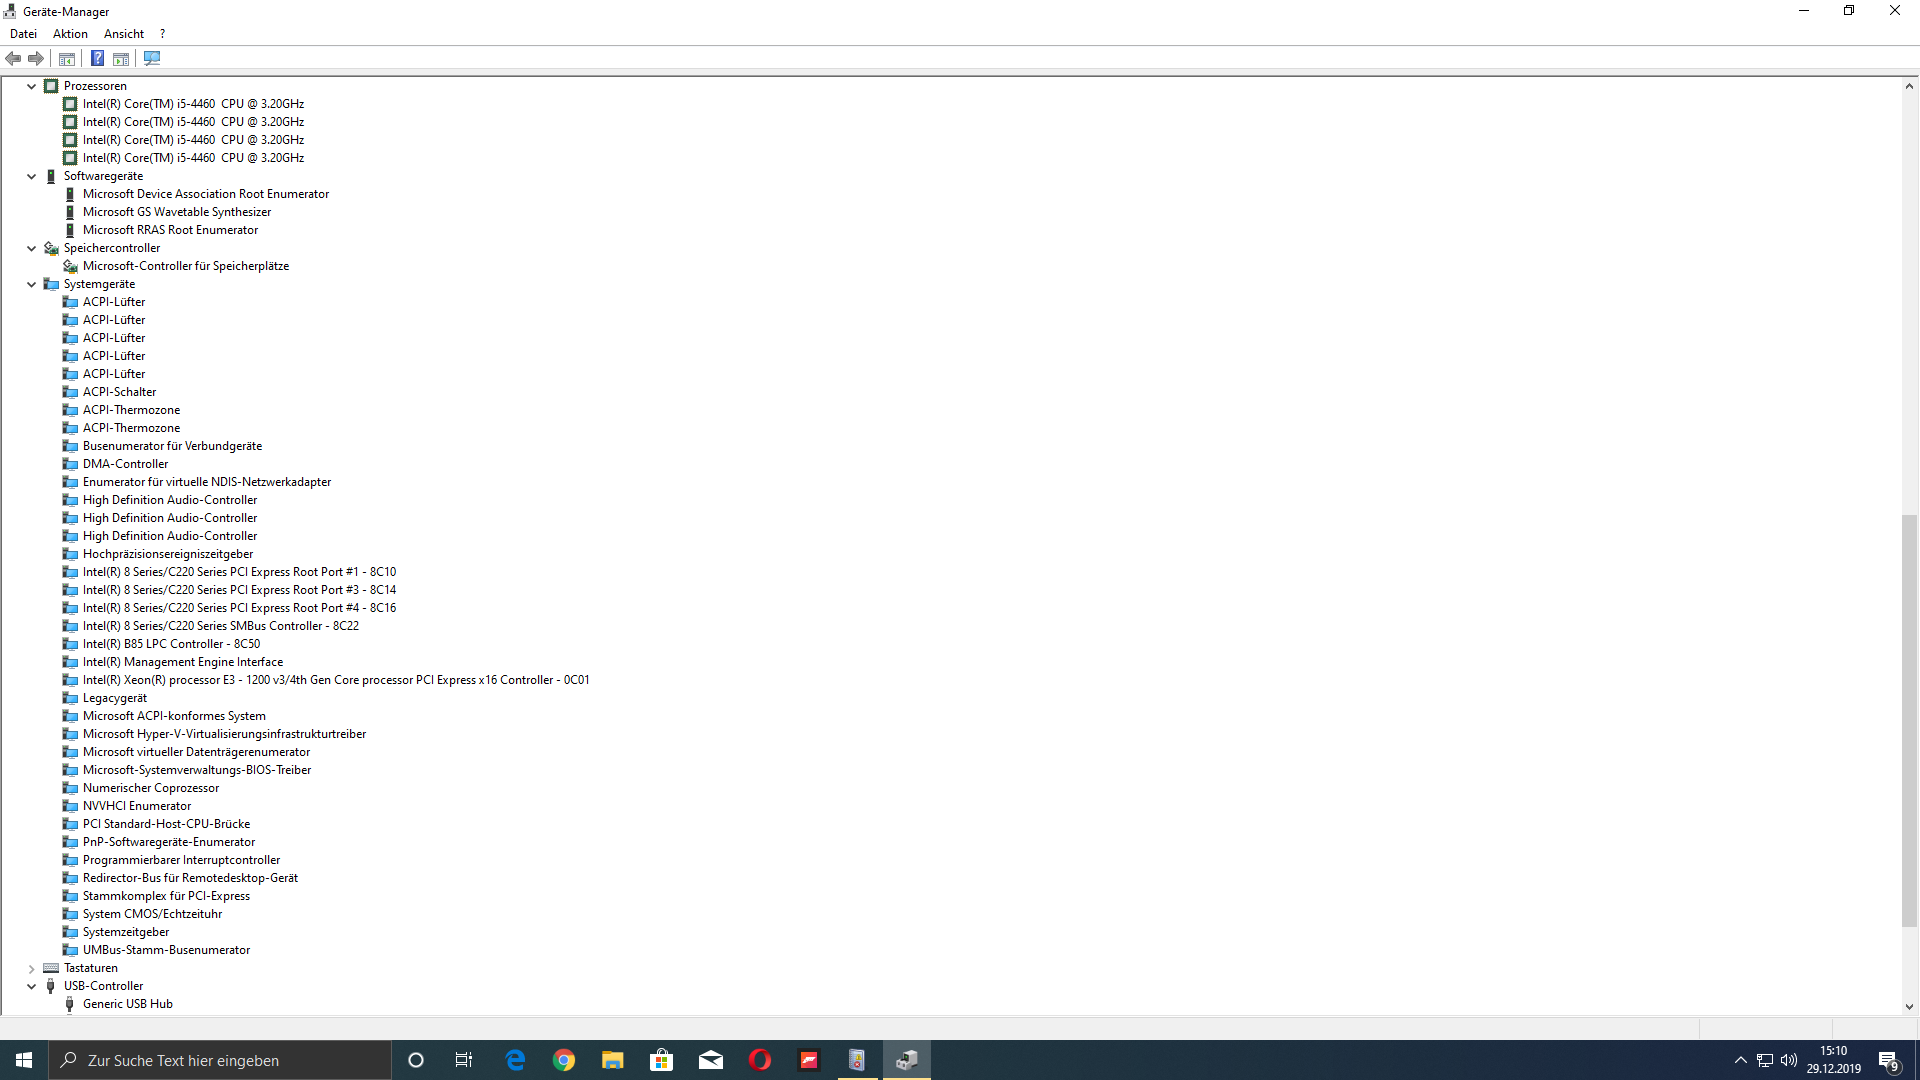Image resolution: width=1920 pixels, height=1080 pixels.
Task: Click the Forward arrow toolbar icon
Action: [x=36, y=59]
